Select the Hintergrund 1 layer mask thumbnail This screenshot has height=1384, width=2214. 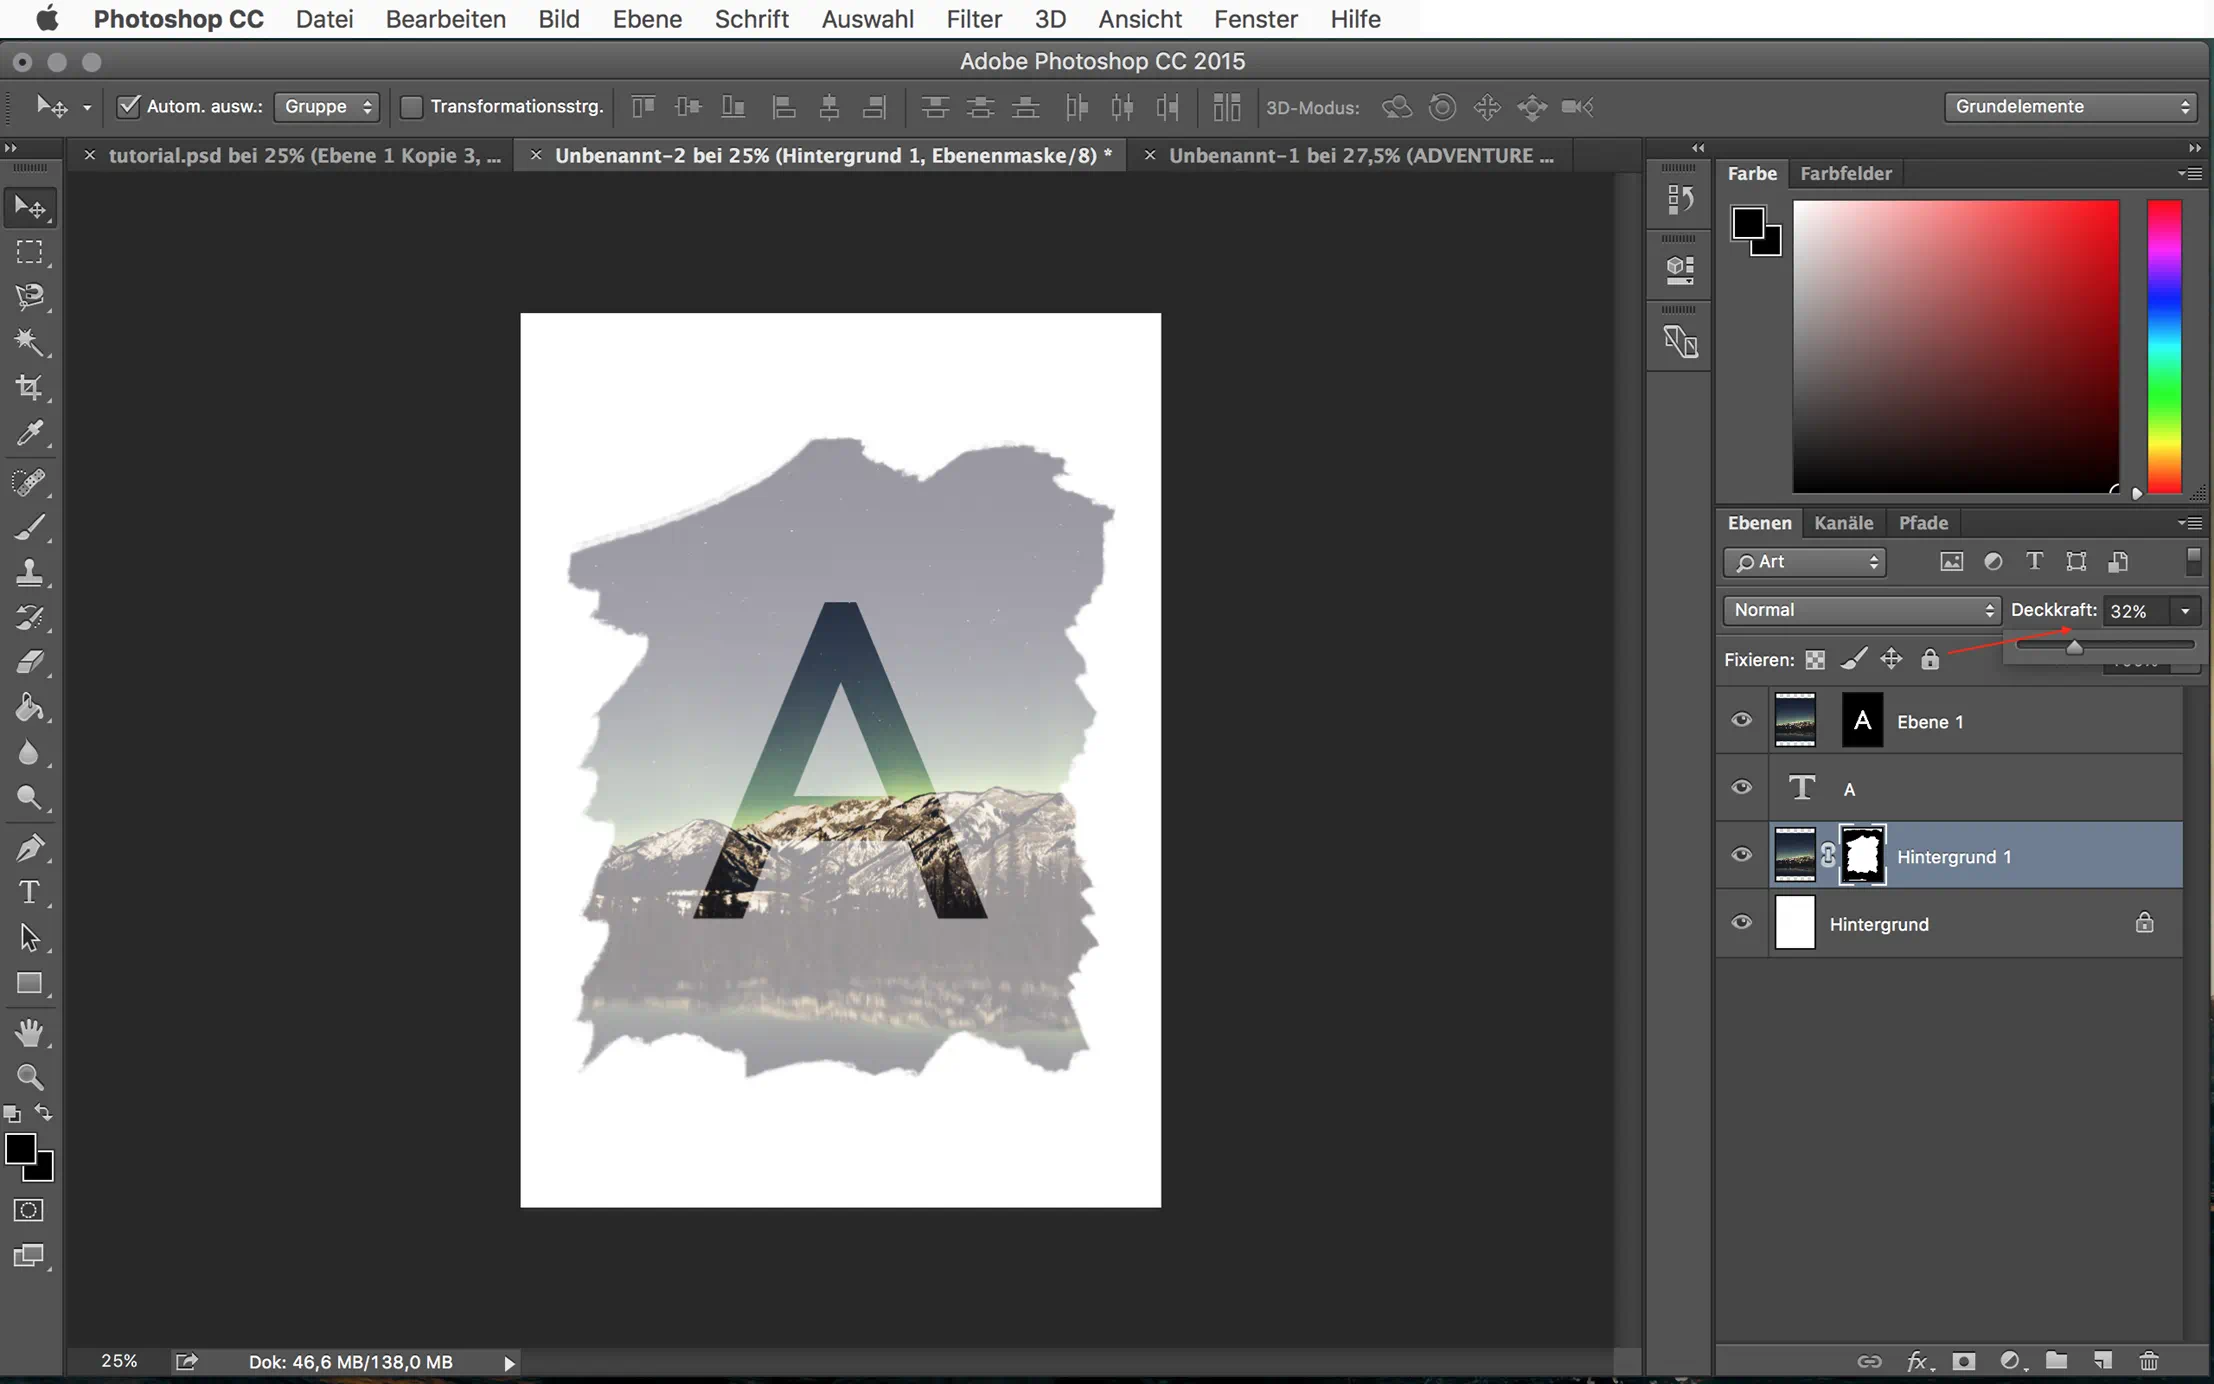coord(1862,856)
